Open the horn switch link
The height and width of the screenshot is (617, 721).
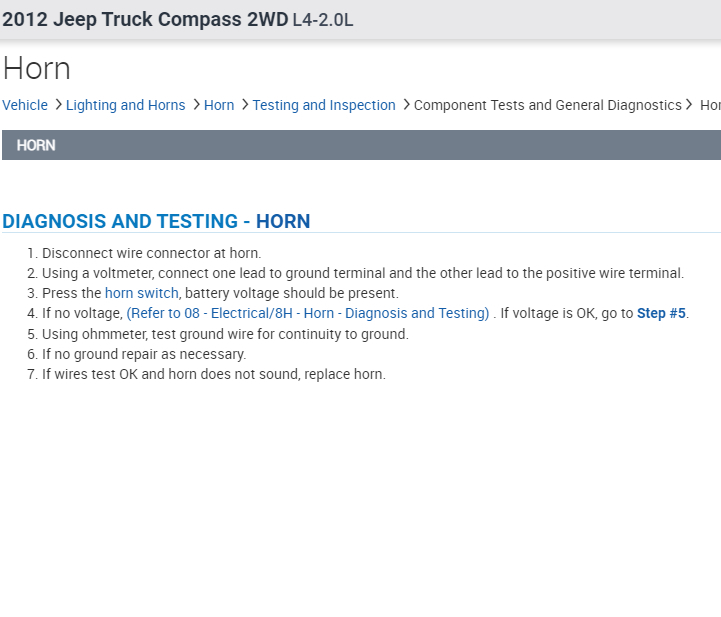(142, 293)
